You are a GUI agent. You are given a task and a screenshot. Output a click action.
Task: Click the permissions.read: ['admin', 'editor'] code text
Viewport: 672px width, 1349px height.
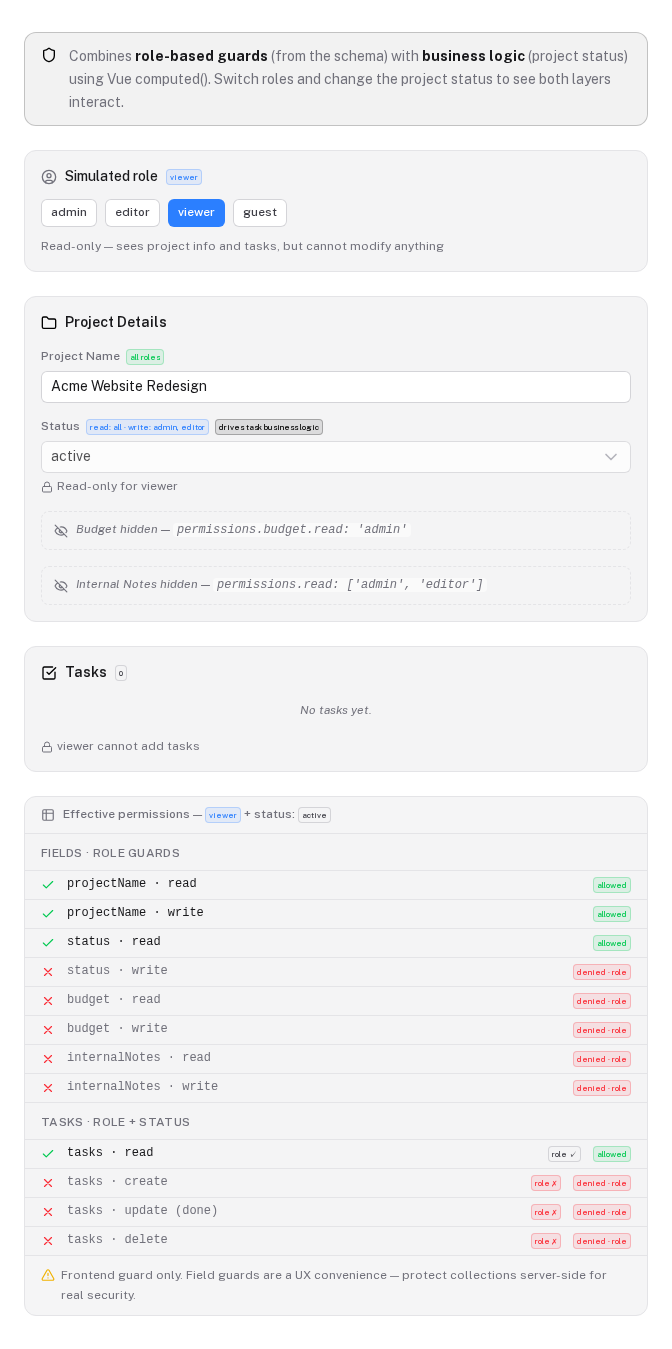[x=350, y=585]
